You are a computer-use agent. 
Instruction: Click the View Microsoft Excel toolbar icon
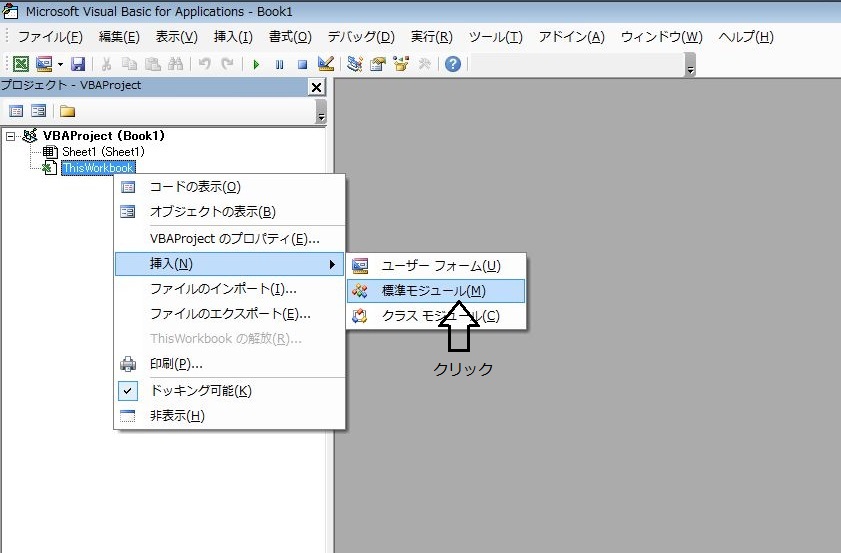20,64
